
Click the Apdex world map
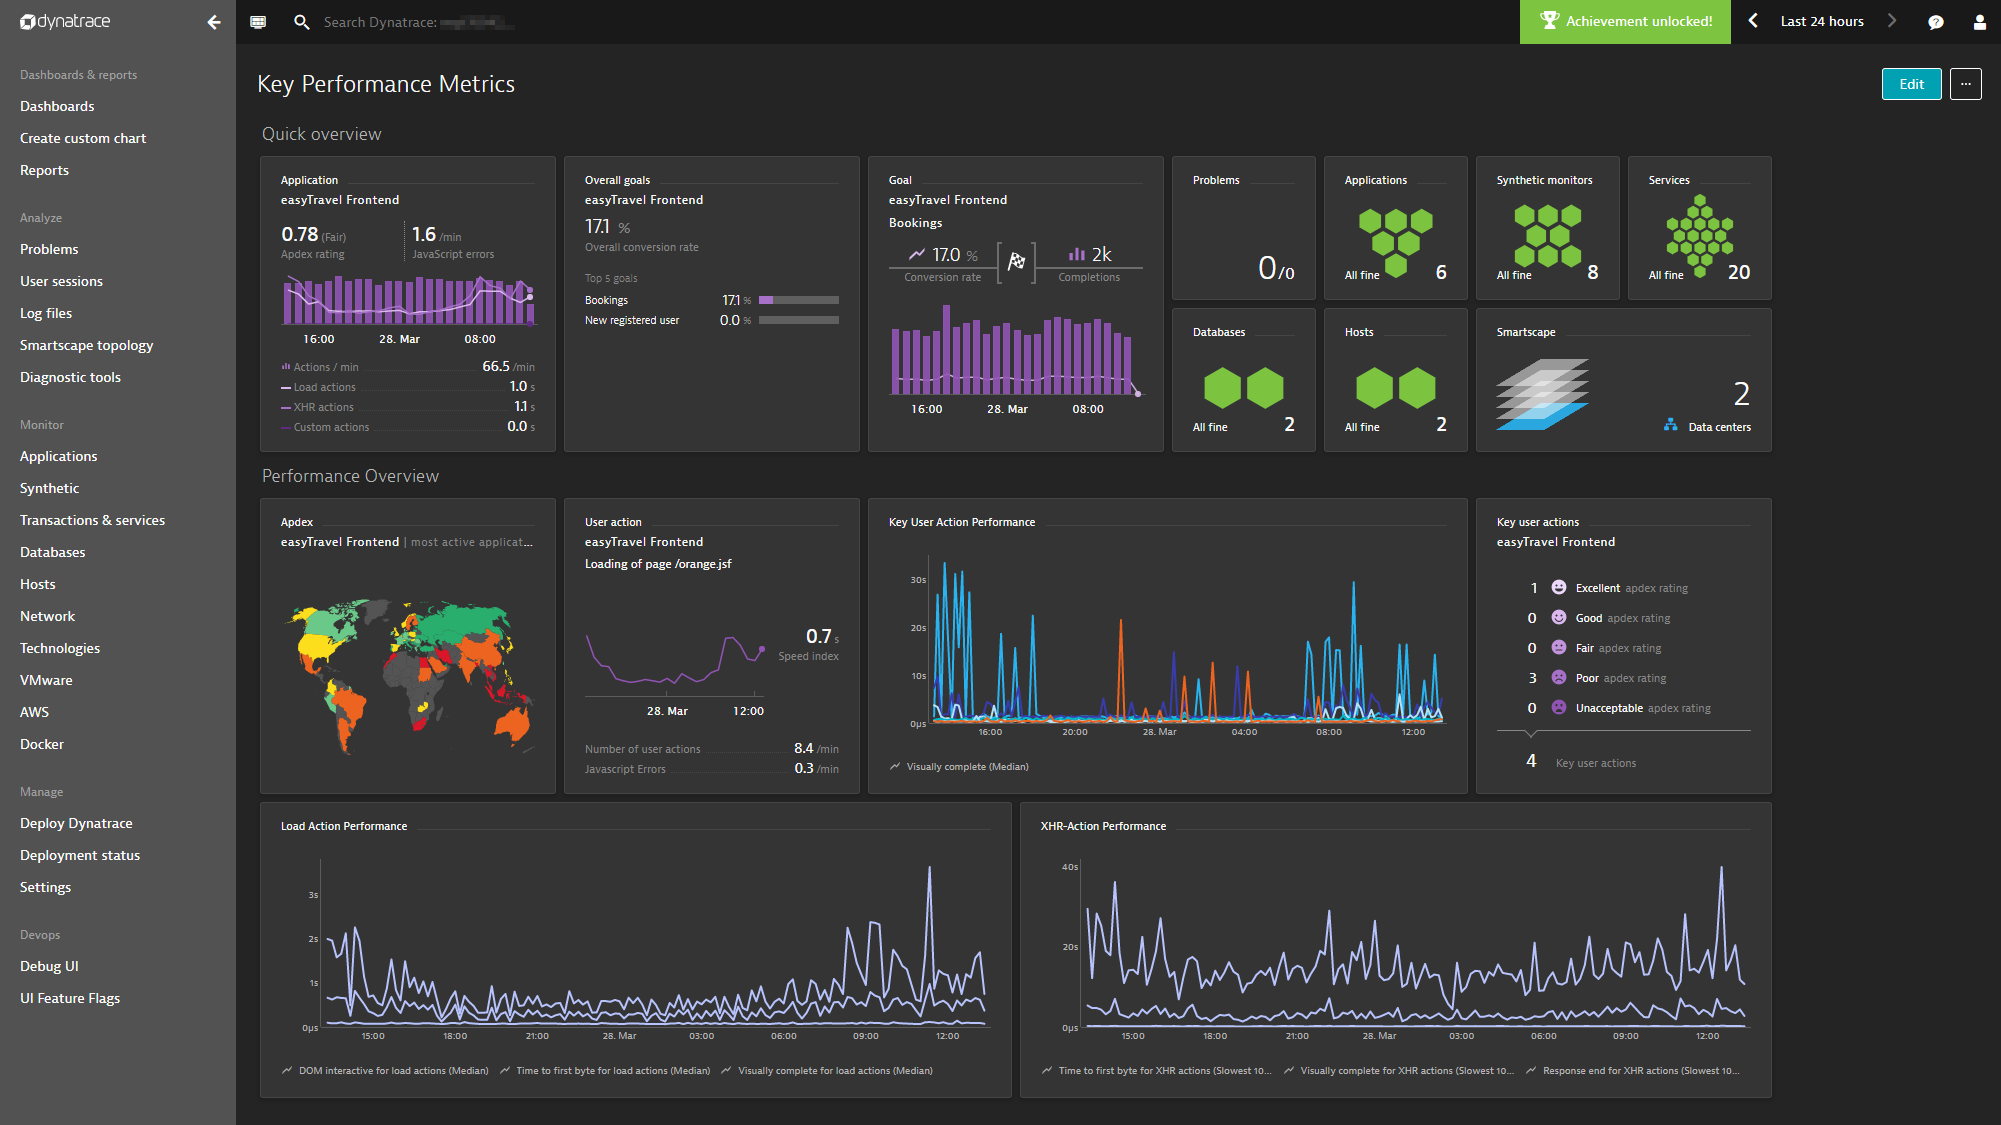(x=410, y=675)
